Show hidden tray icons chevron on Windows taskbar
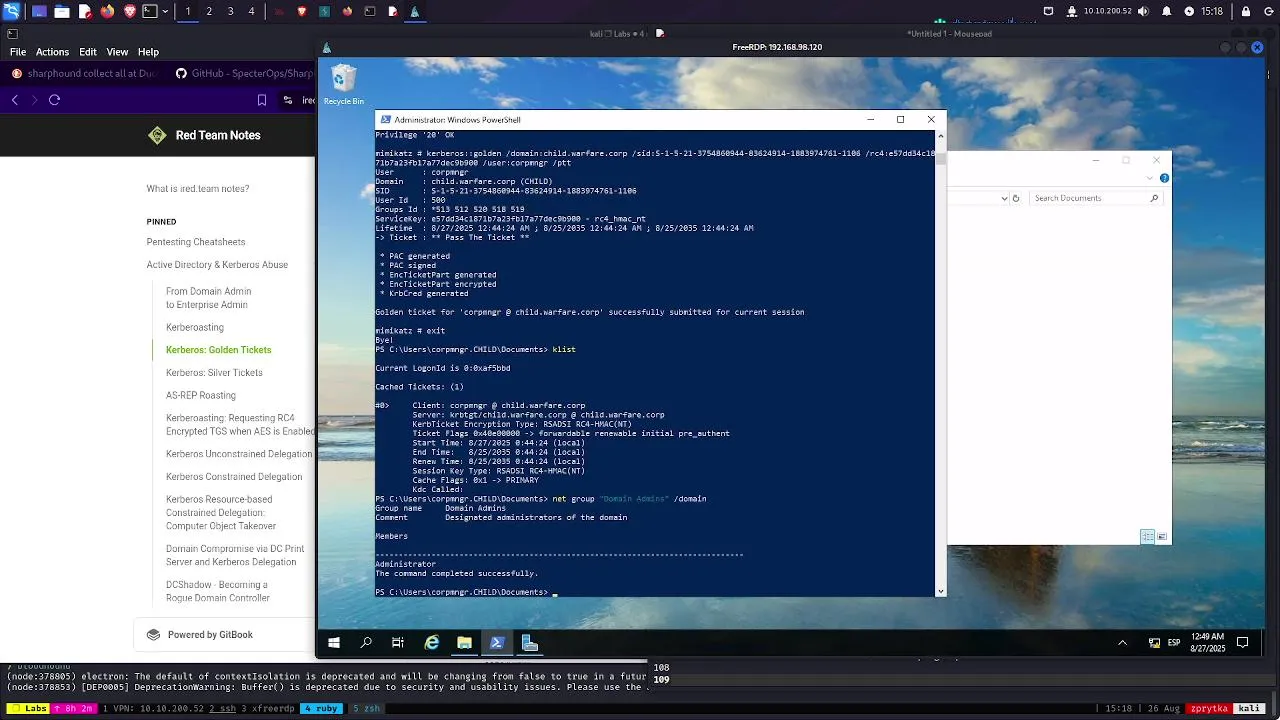Screen dimensions: 1280x720 click(x=1122, y=643)
